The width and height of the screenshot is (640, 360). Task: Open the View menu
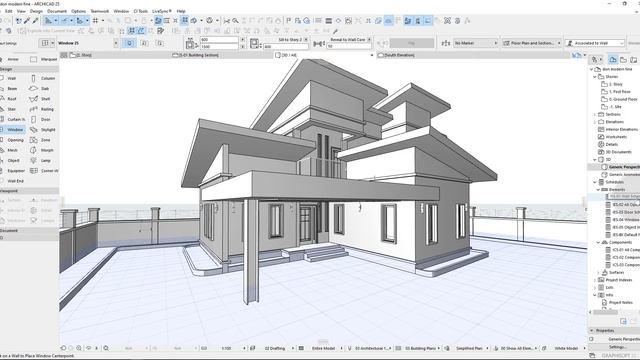point(21,11)
